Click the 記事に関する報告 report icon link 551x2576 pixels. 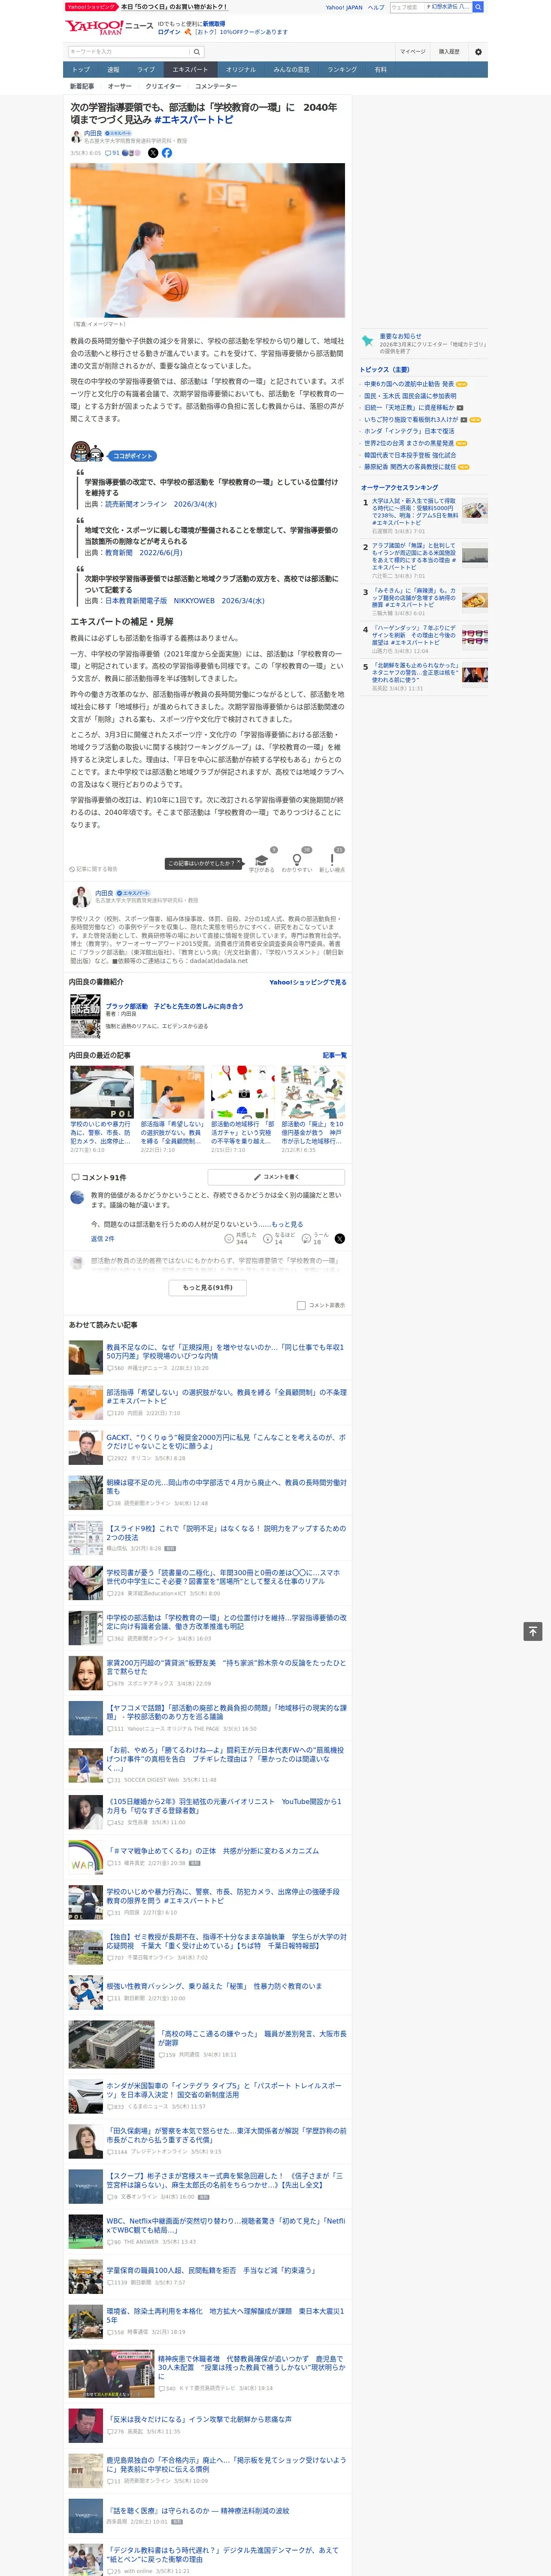(93, 869)
